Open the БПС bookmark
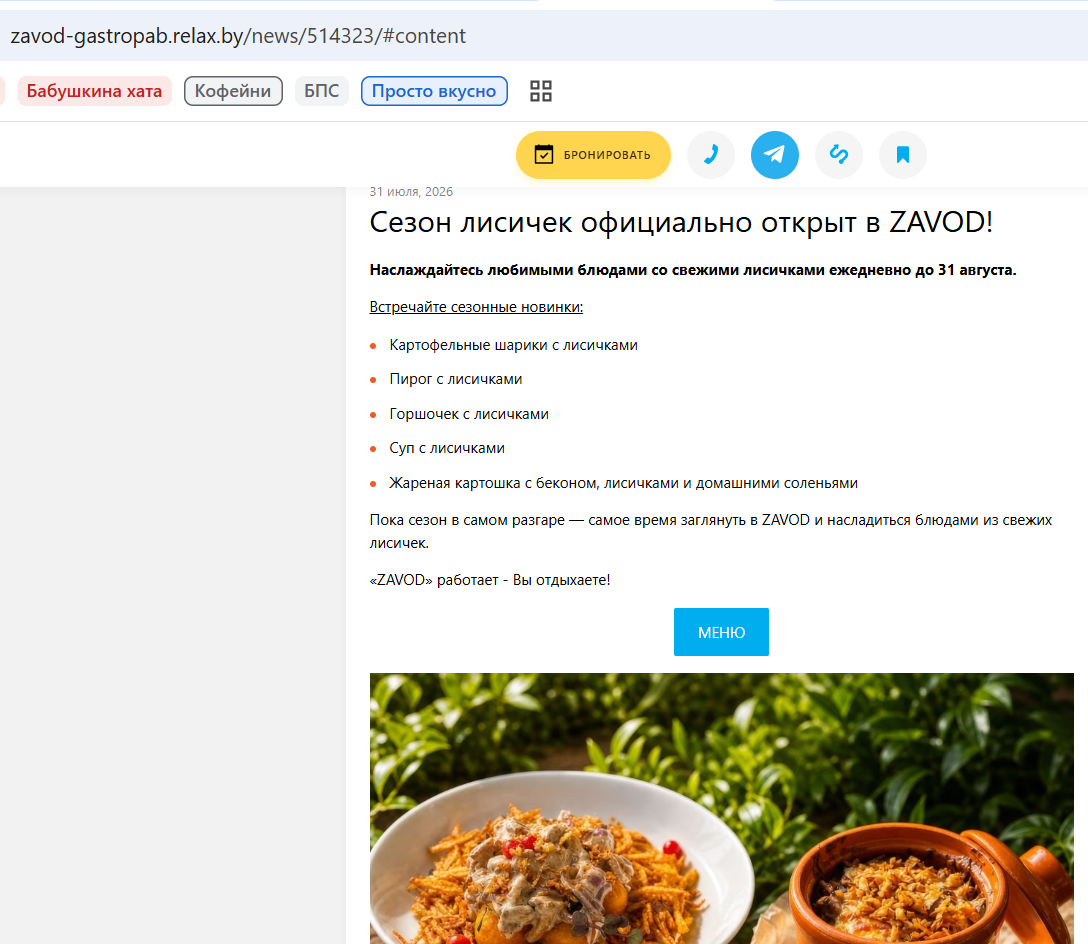This screenshot has width=1088, height=944. (x=322, y=91)
